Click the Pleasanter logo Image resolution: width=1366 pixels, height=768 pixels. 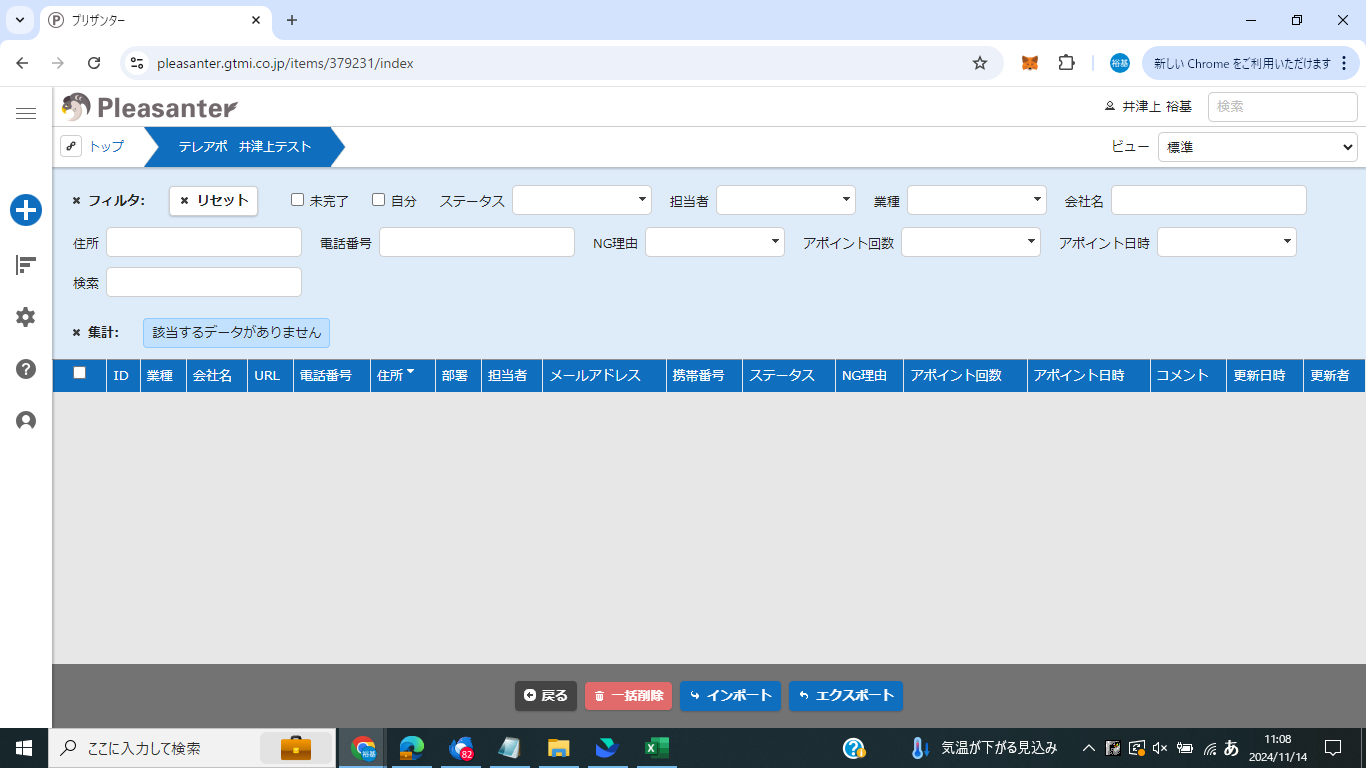point(150,107)
